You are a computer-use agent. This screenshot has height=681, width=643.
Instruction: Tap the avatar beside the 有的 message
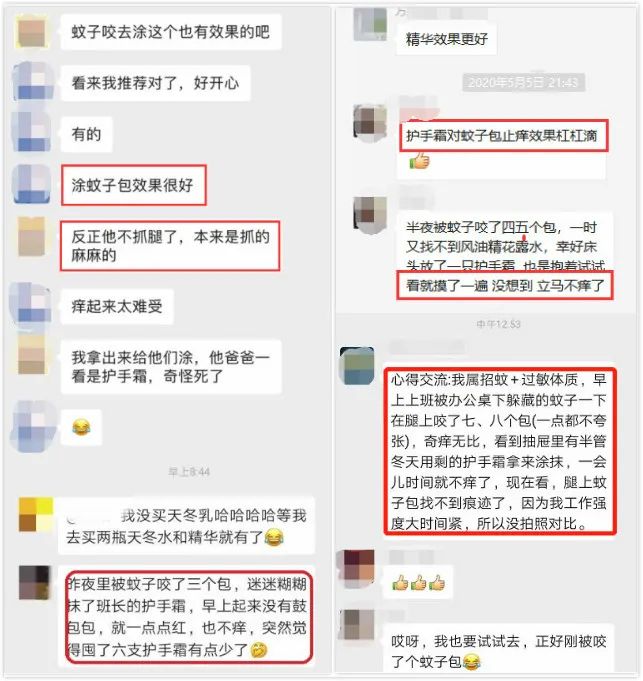[x=32, y=132]
